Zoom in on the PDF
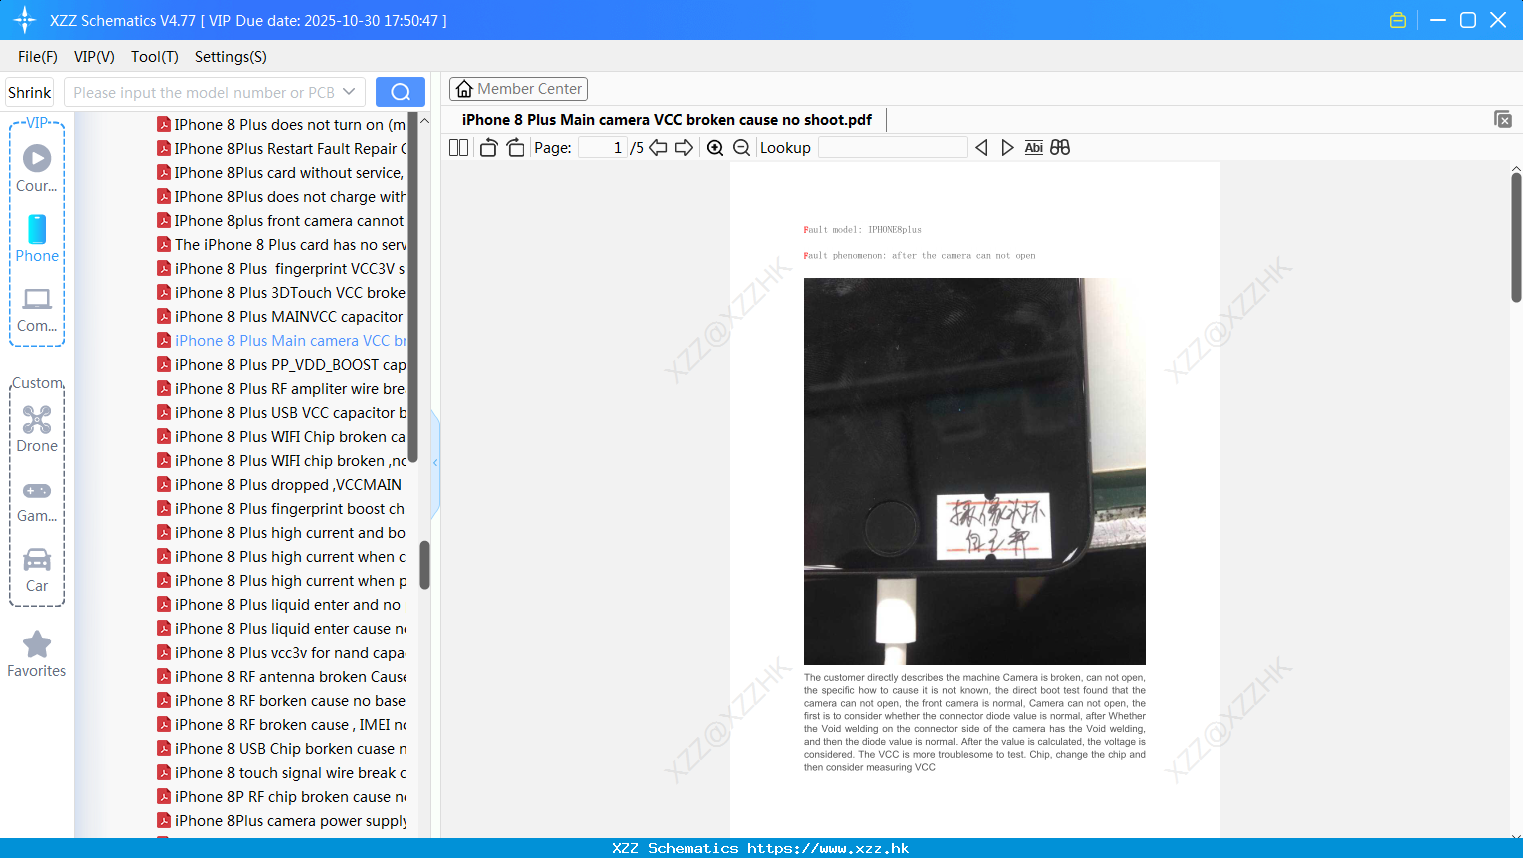 pyautogui.click(x=715, y=148)
